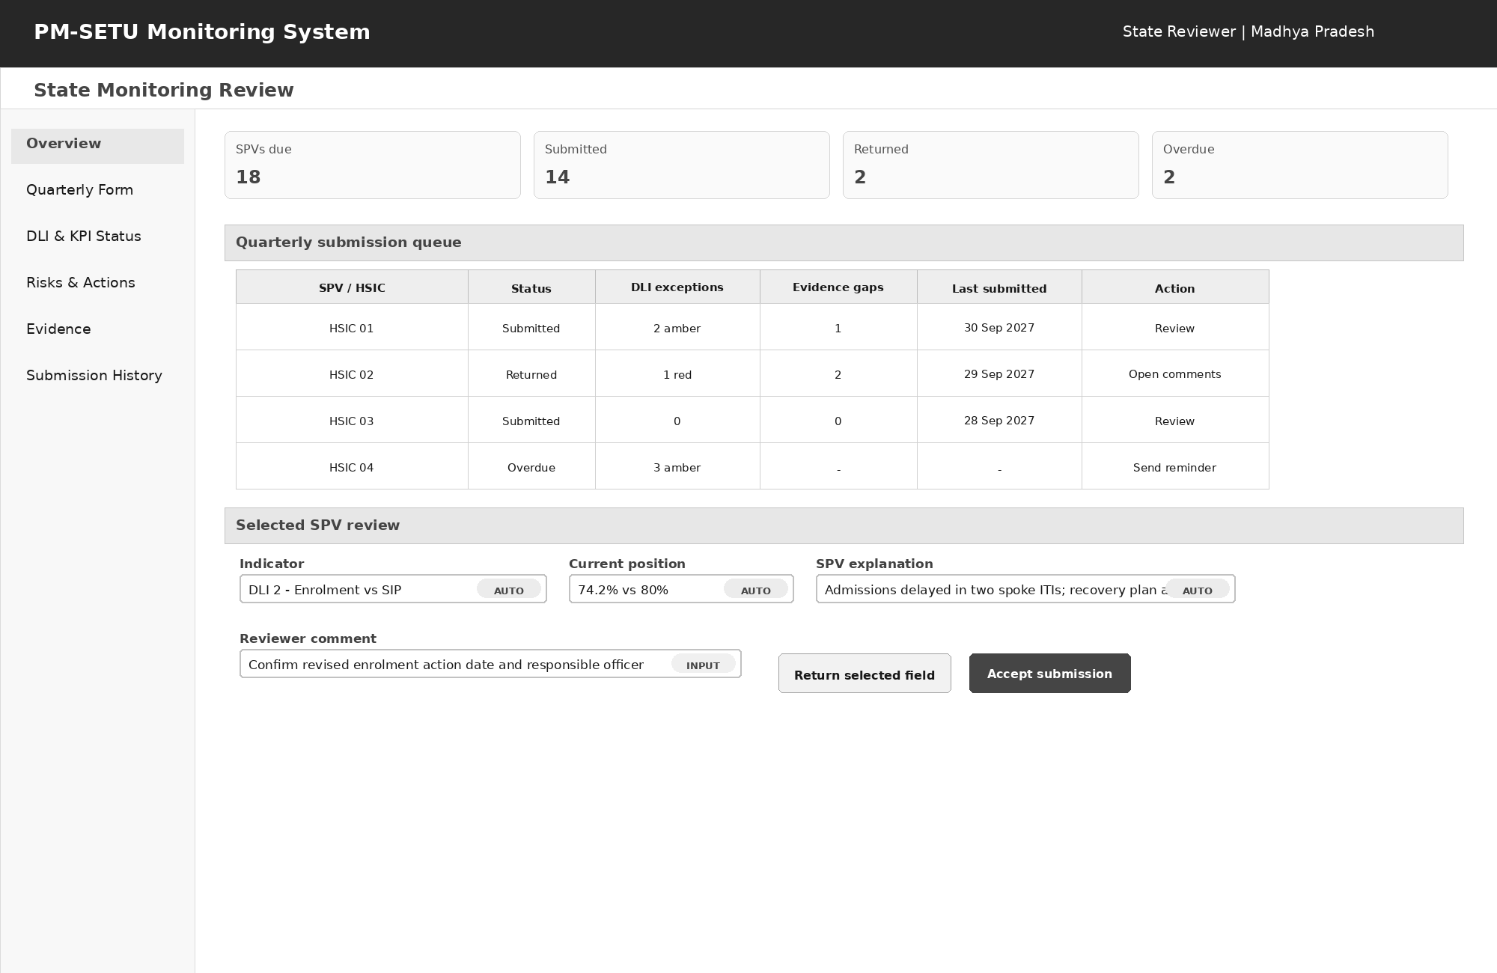1497x973 pixels.
Task: Click the Return selected field button
Action: pos(864,674)
